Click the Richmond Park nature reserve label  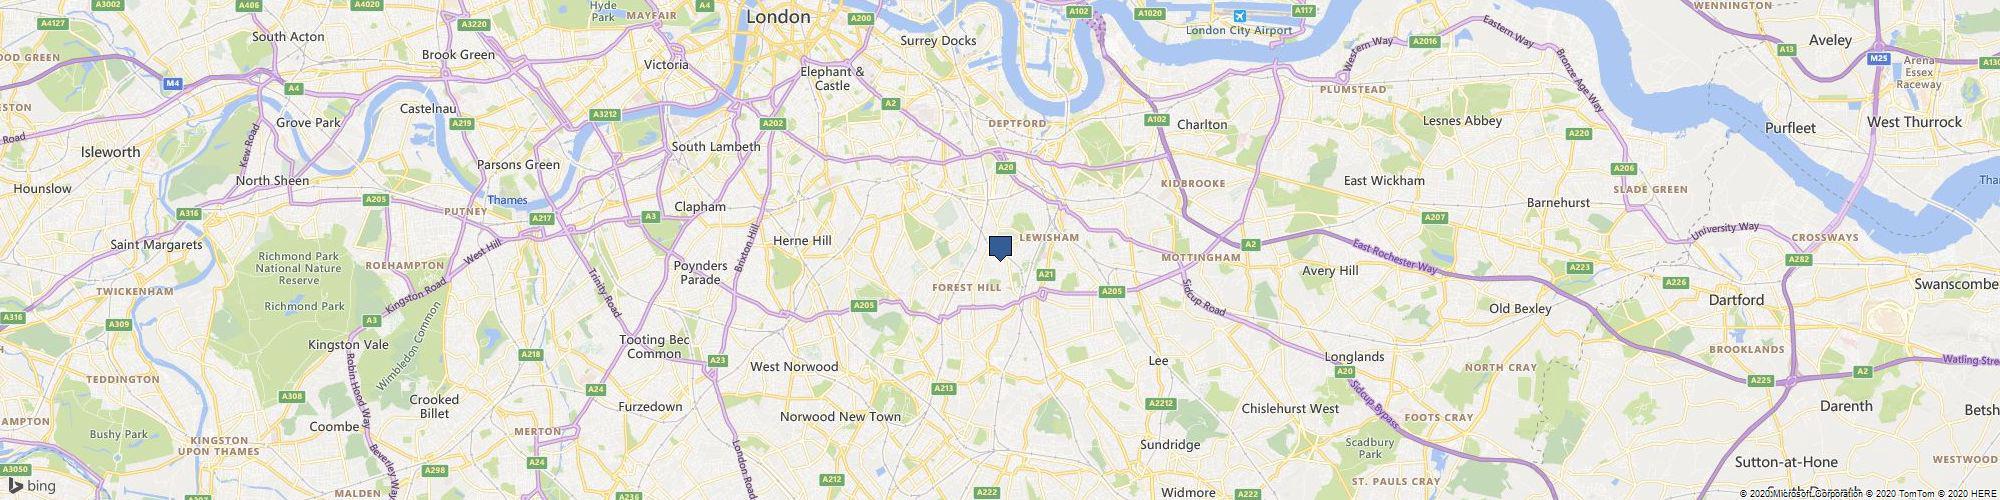tap(298, 268)
